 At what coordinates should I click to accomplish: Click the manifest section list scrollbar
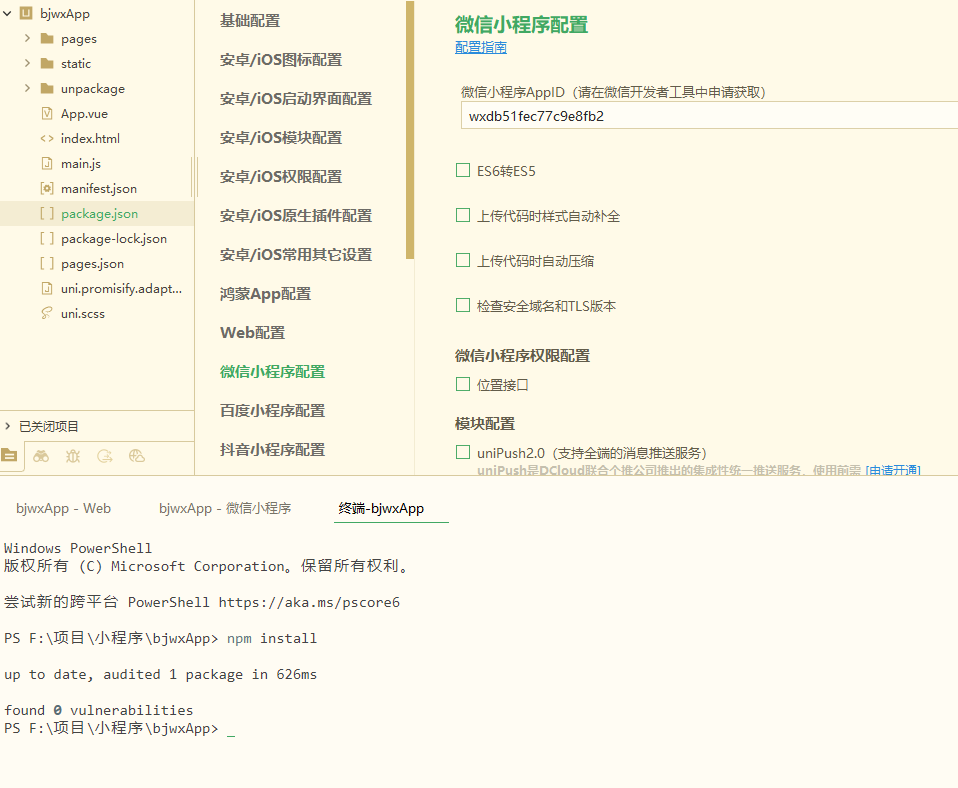click(410, 130)
